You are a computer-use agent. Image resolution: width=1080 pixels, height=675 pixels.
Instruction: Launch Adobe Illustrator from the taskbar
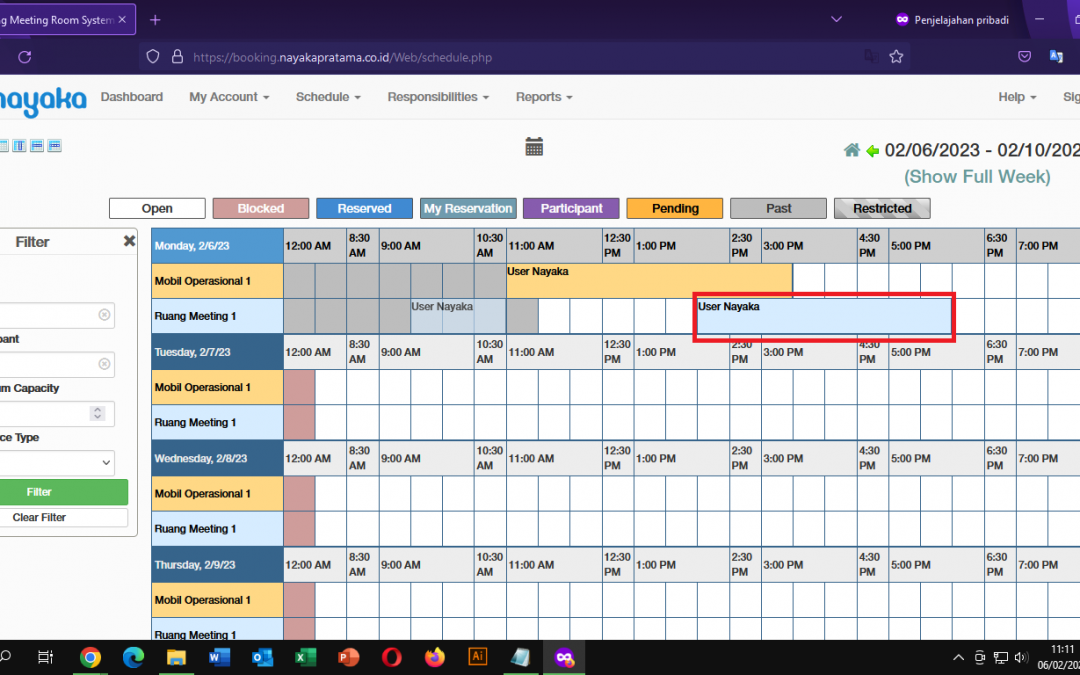pos(477,657)
